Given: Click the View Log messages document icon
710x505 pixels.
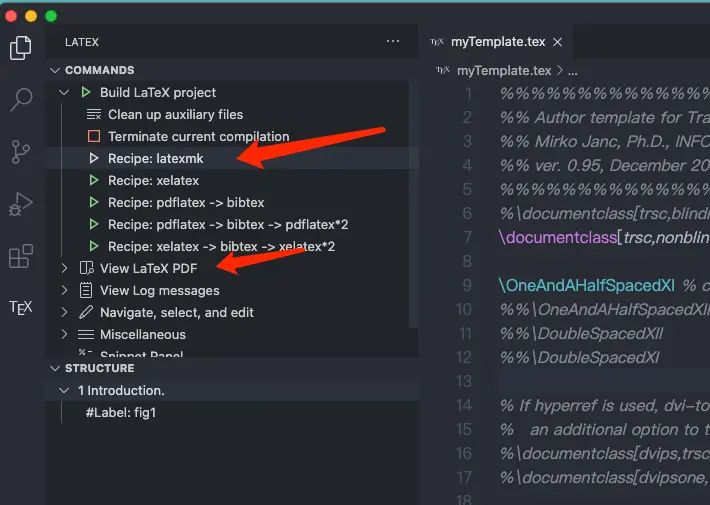Looking at the screenshot, I should coord(86,290).
